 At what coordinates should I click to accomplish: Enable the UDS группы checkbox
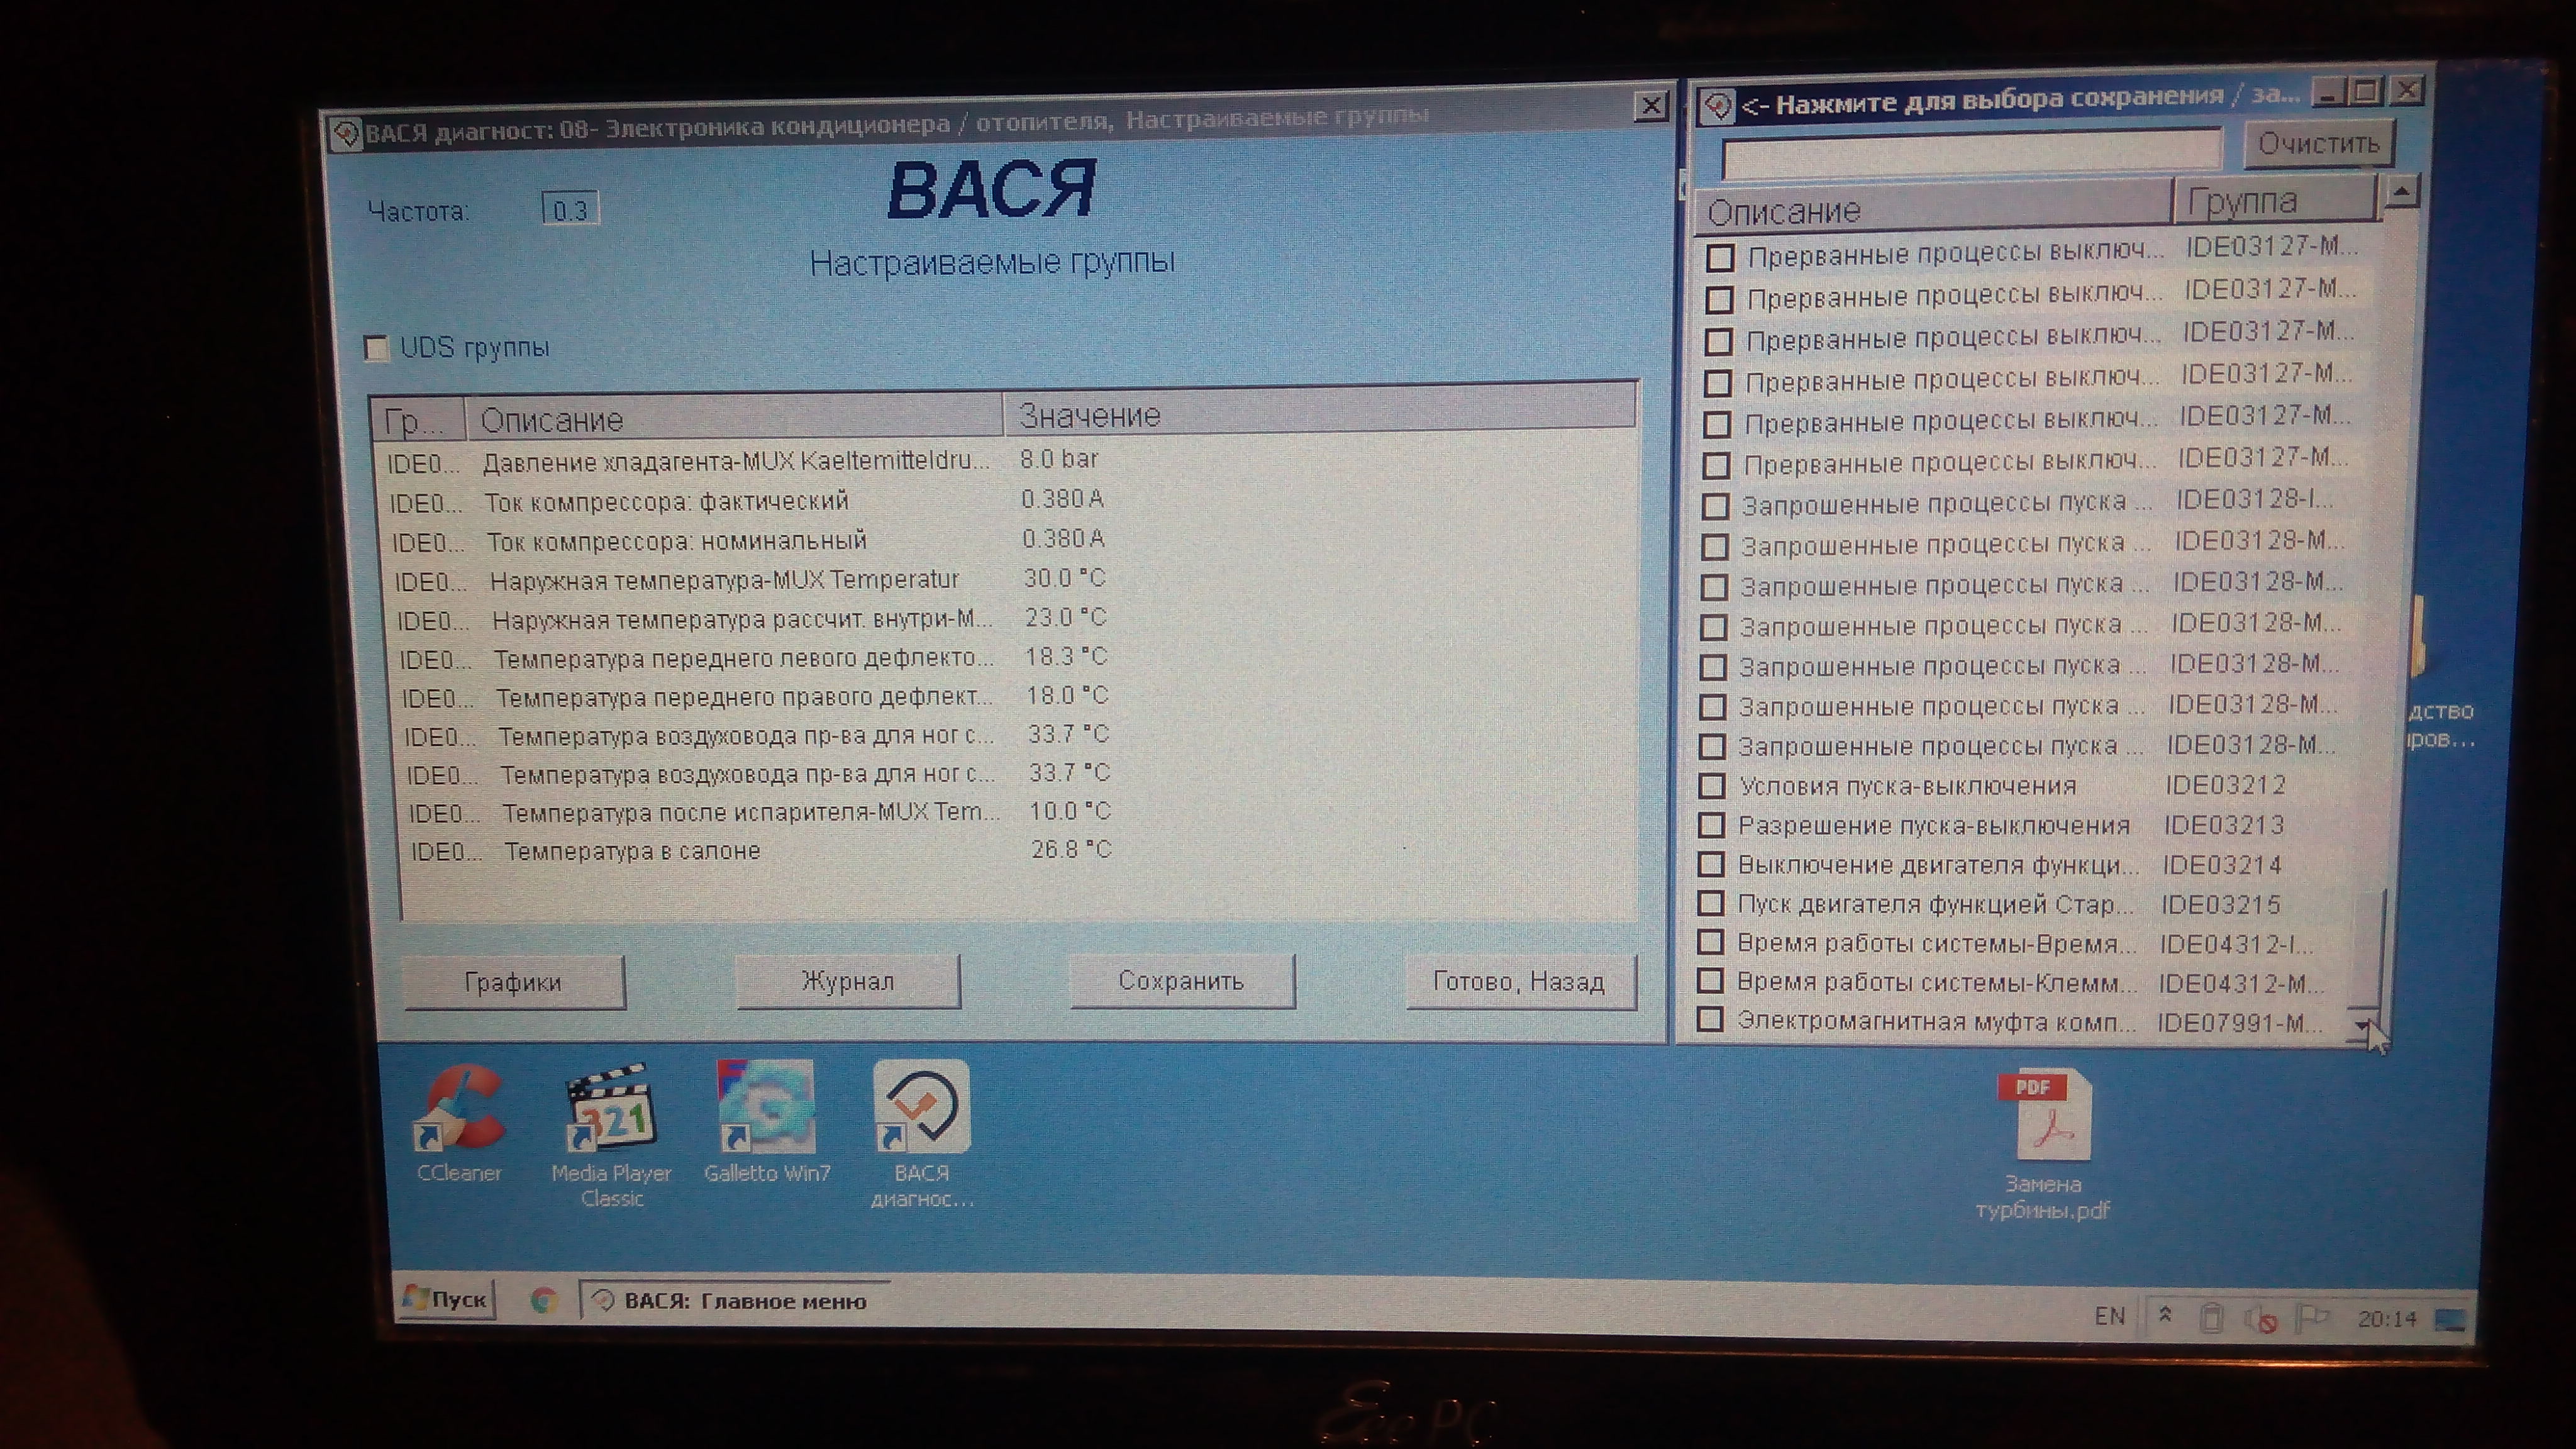[x=376, y=348]
